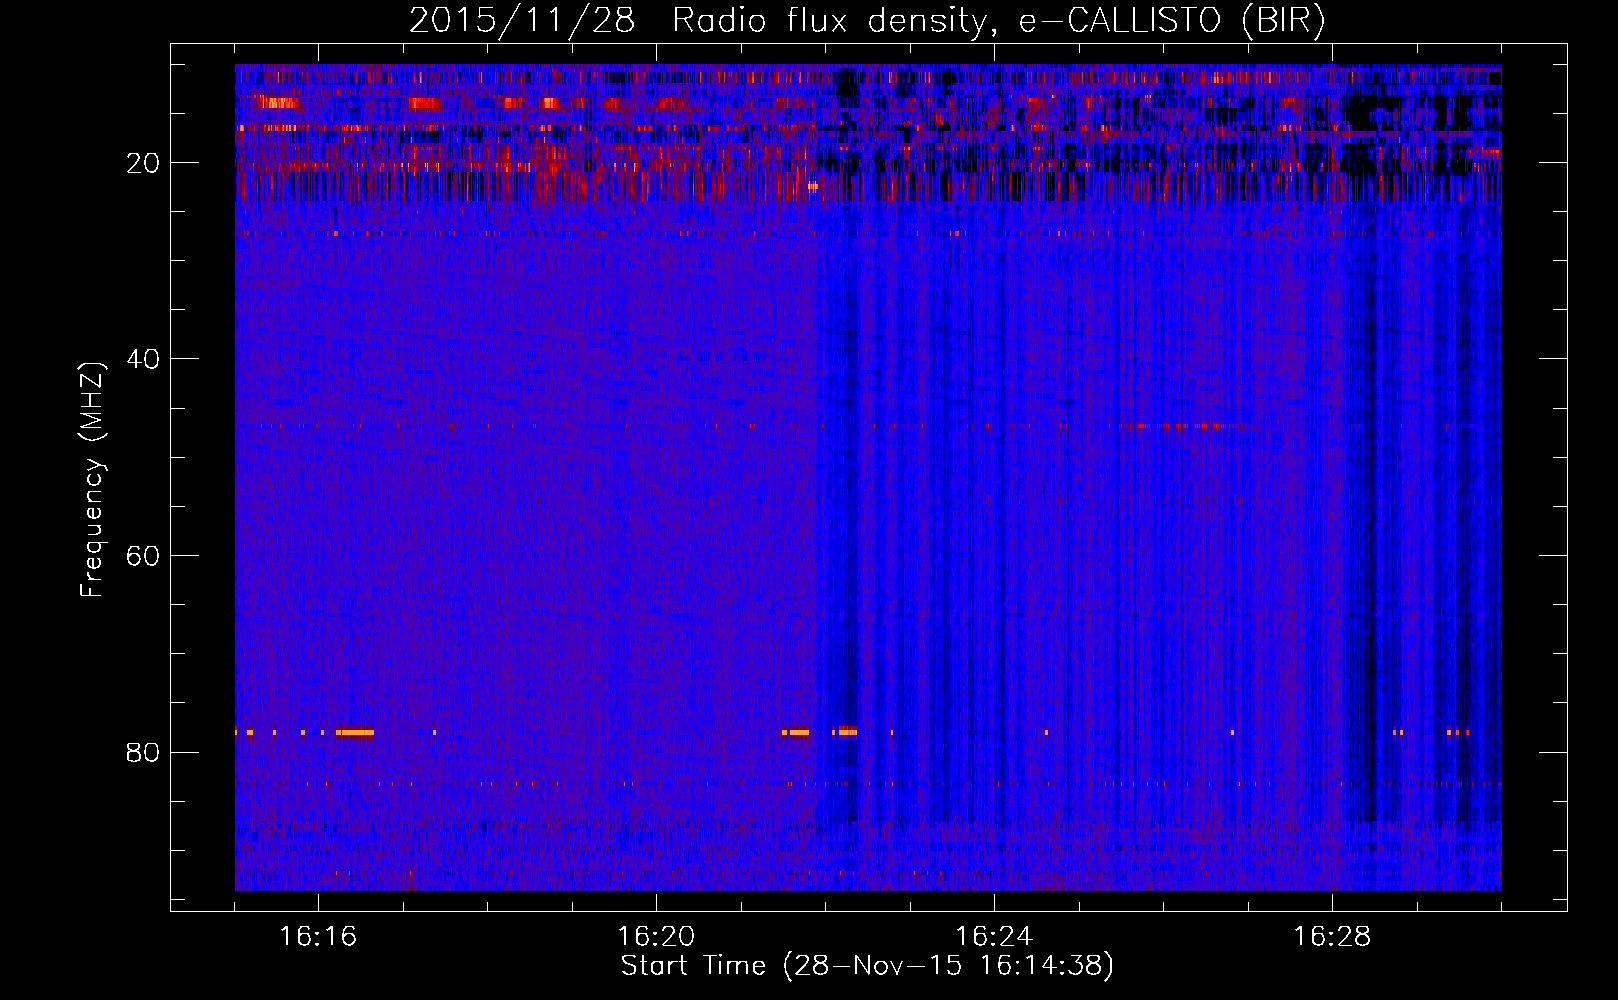Click the "16:24" time tick label
The height and width of the screenshot is (1000, 1618).
994,937
